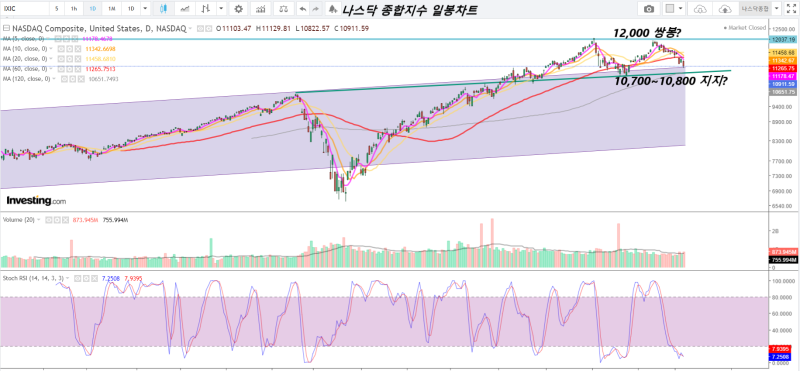This screenshot has width=800, height=371.
Task: Select the candlestick chart style icon
Action: [163, 9]
